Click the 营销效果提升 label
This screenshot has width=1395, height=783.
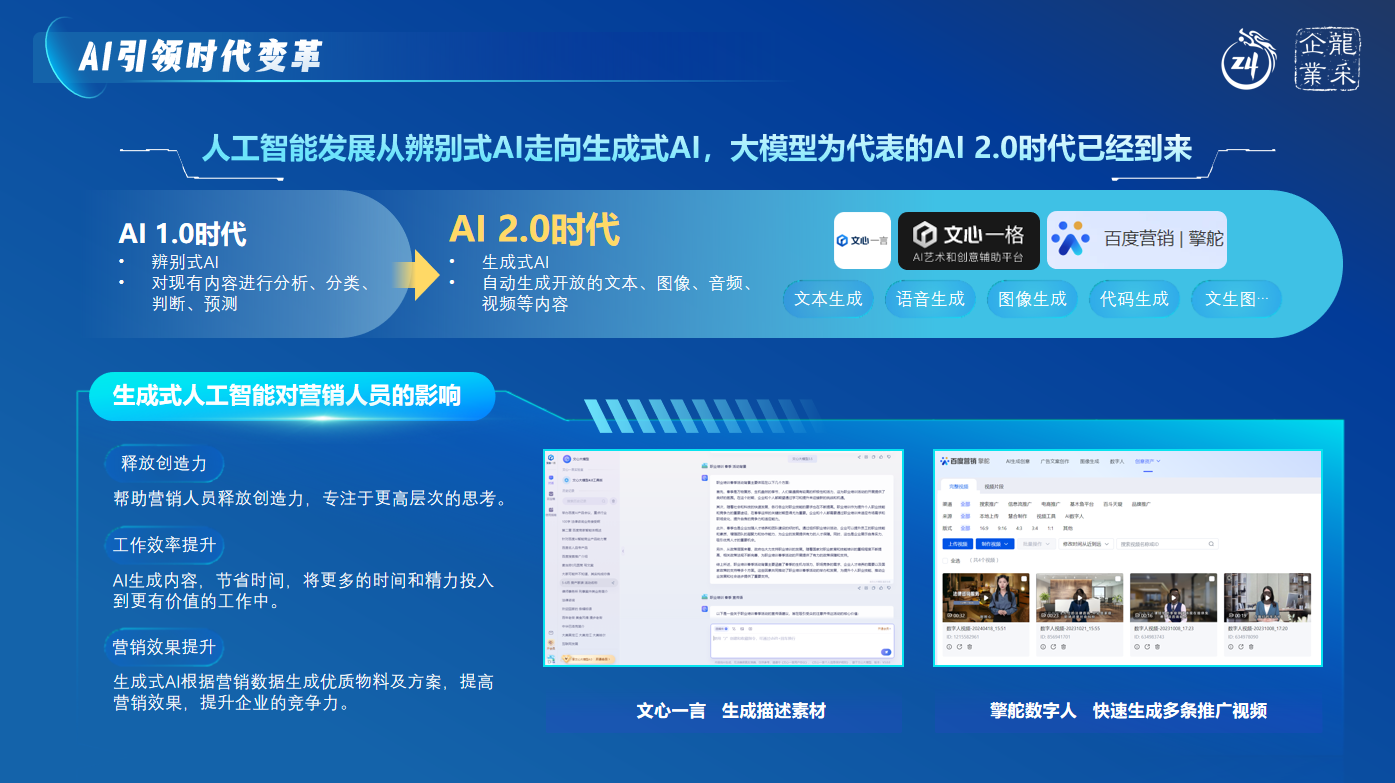164,648
